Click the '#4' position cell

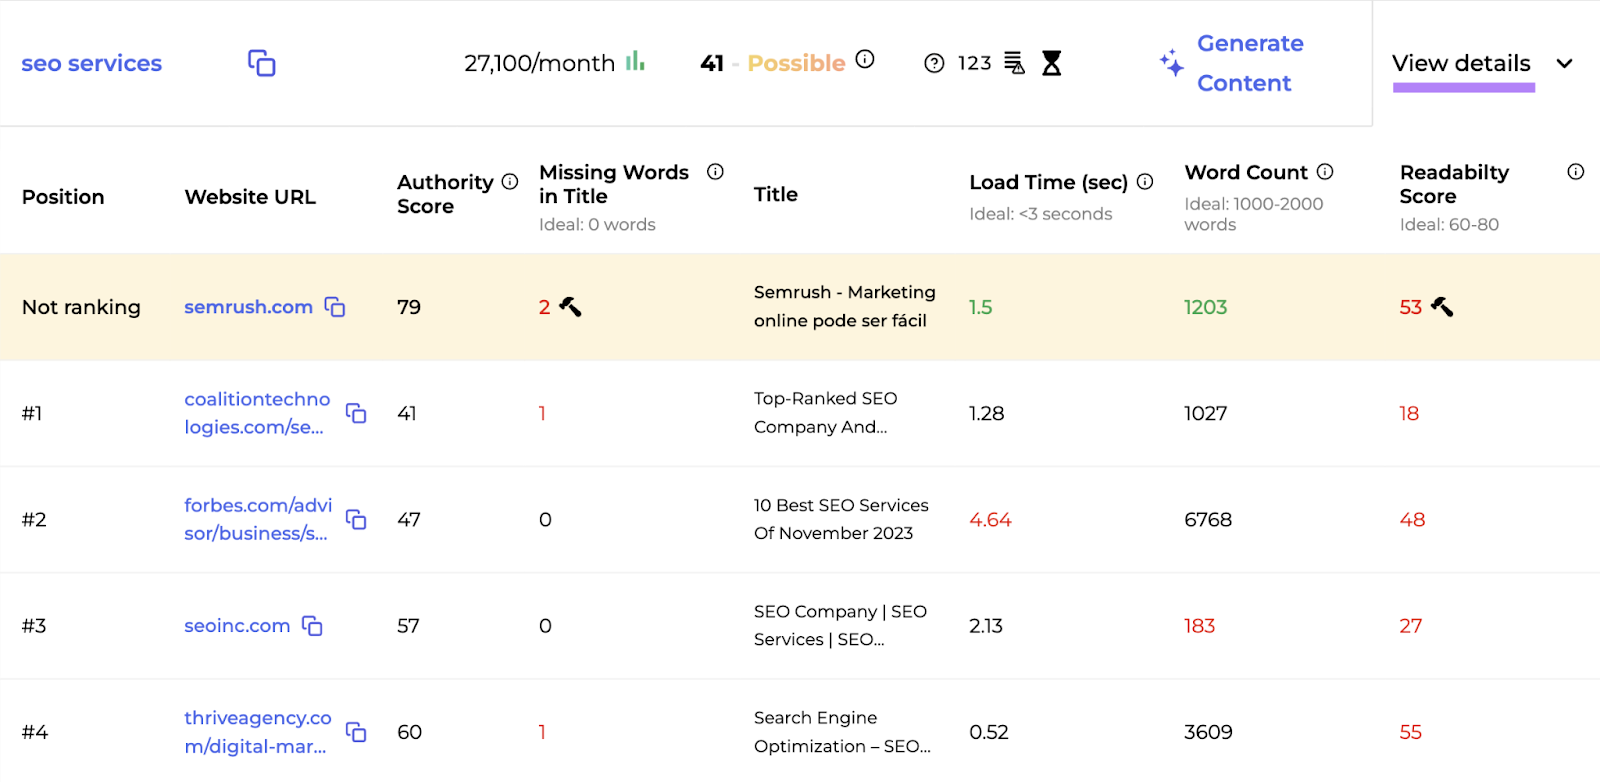(x=35, y=732)
